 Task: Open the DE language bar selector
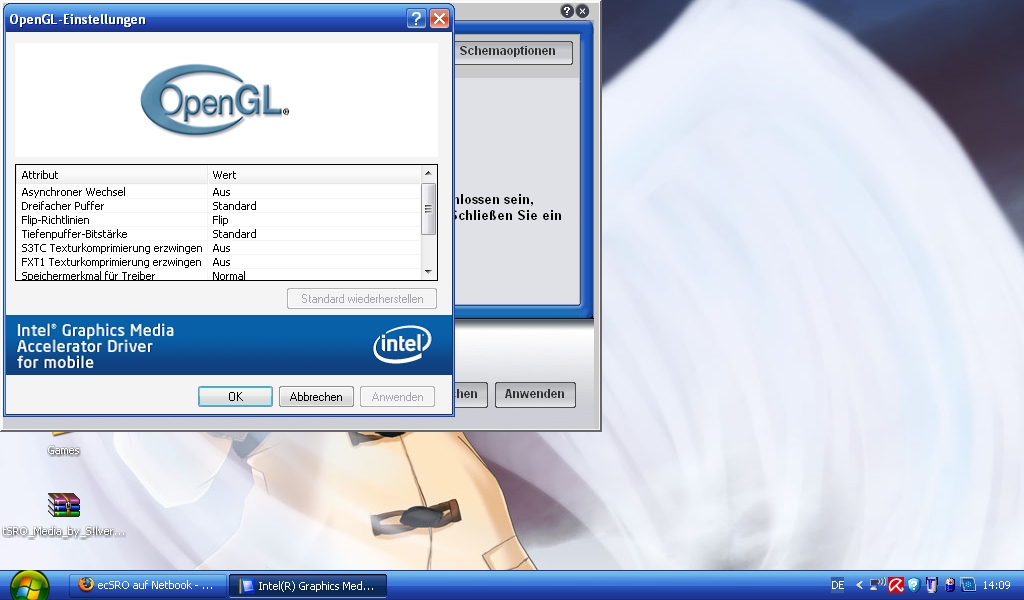(837, 585)
